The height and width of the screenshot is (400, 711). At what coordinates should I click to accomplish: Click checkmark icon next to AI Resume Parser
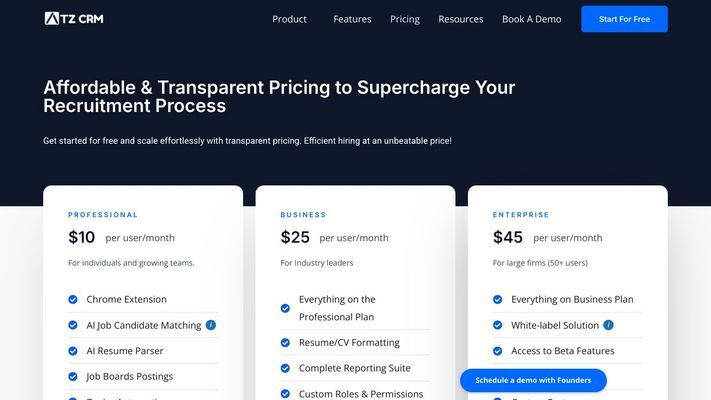(x=73, y=351)
